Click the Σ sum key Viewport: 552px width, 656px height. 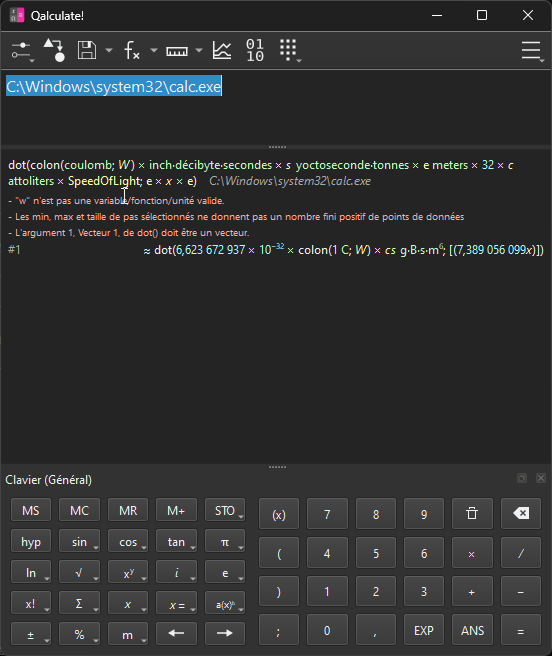point(80,603)
